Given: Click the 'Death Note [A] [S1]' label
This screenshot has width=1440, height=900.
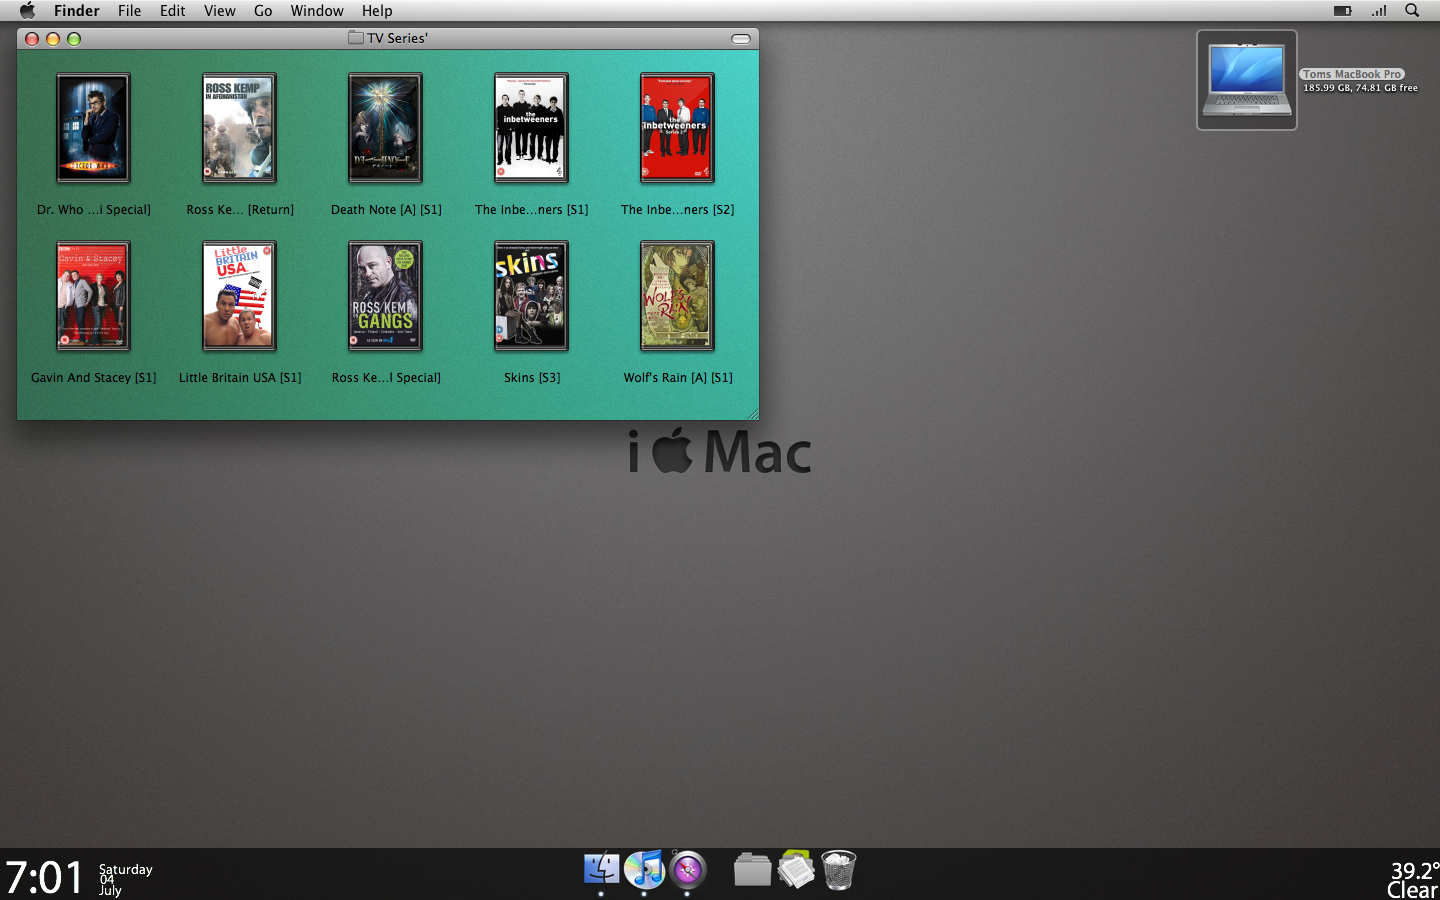Looking at the screenshot, I should (x=386, y=210).
